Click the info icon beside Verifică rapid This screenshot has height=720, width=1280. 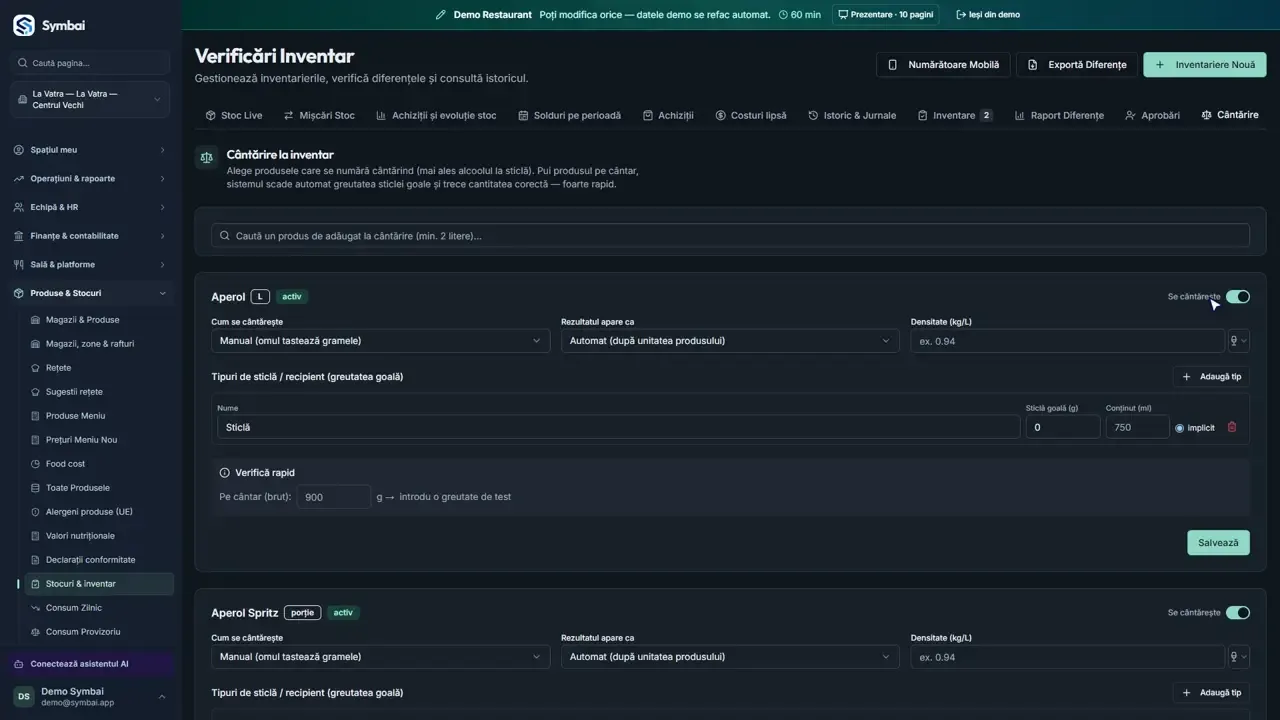coord(225,473)
